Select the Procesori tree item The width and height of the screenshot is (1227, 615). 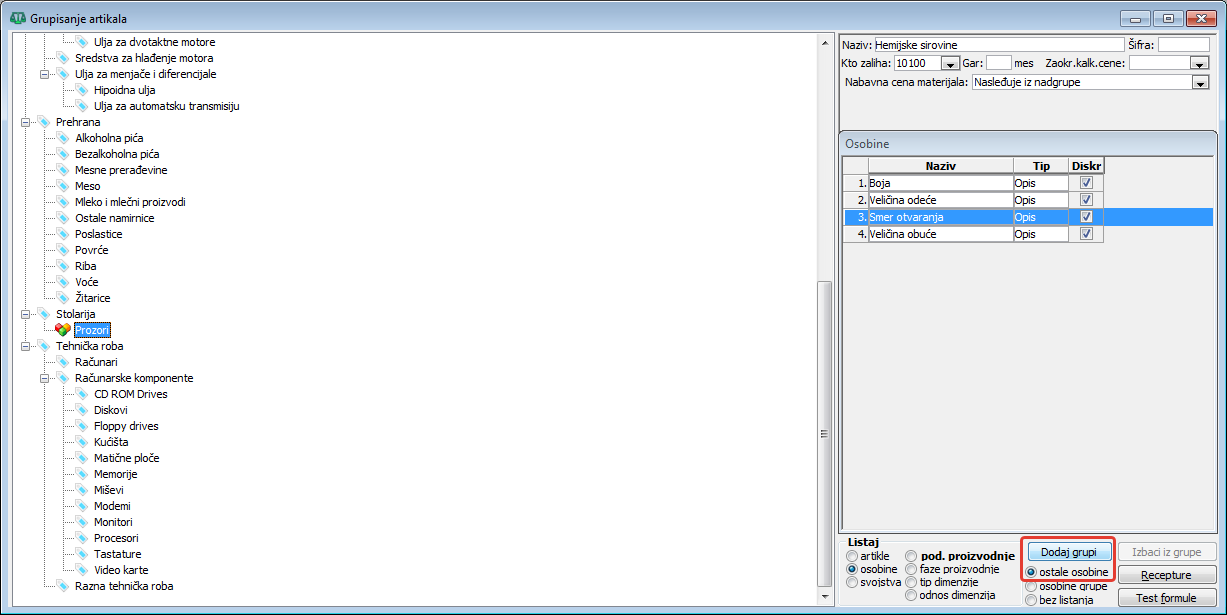tap(116, 538)
